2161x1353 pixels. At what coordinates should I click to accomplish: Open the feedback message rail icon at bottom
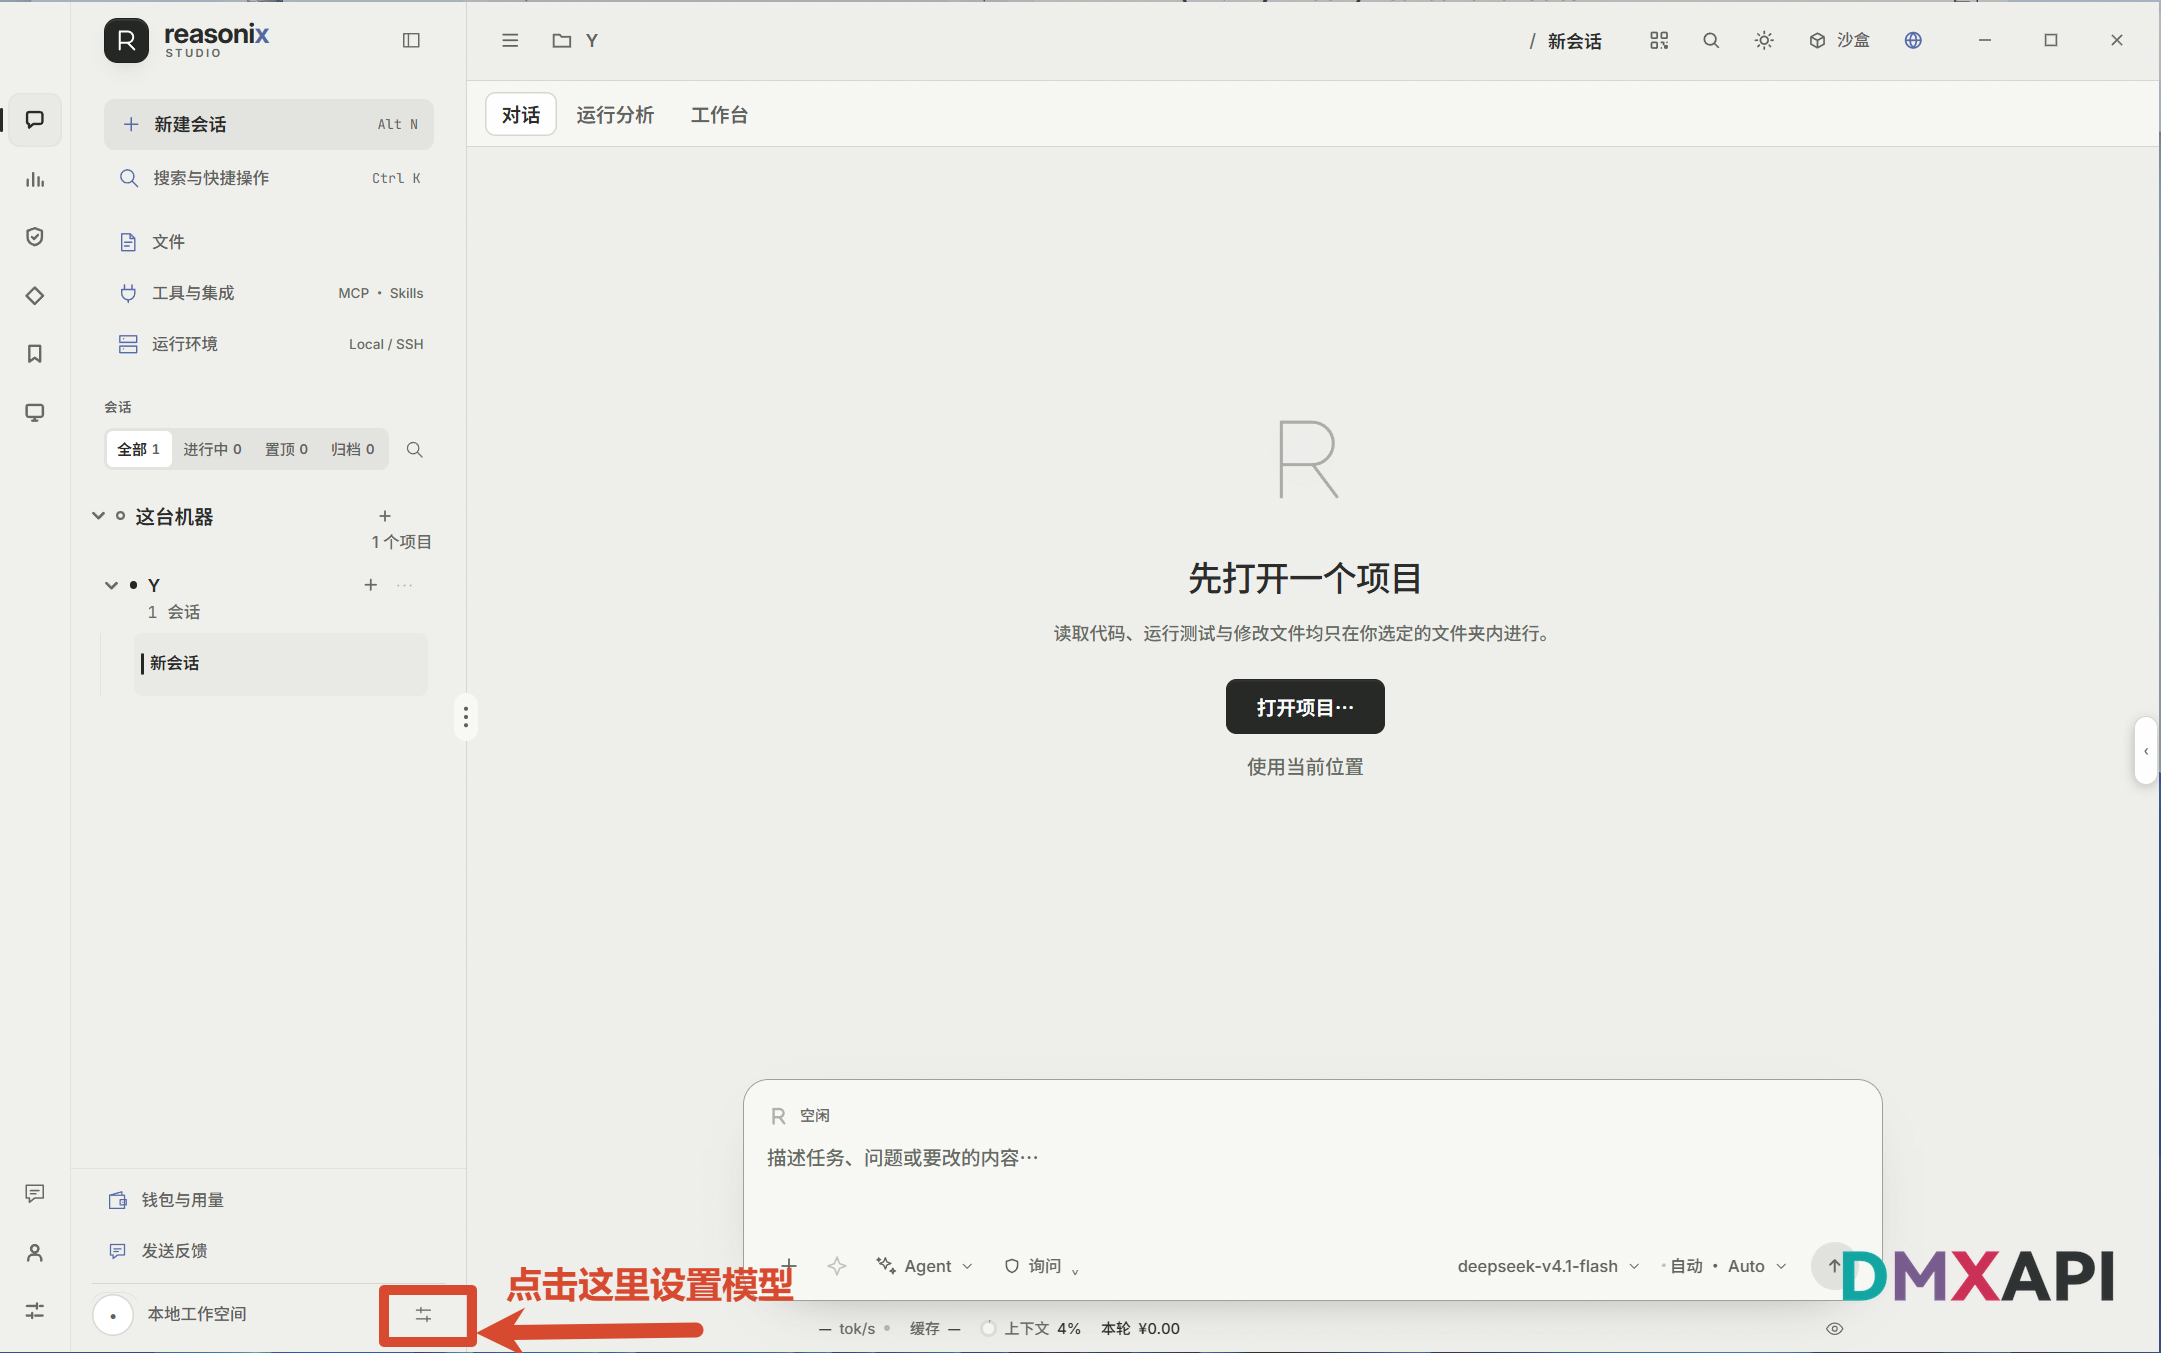[x=35, y=1193]
